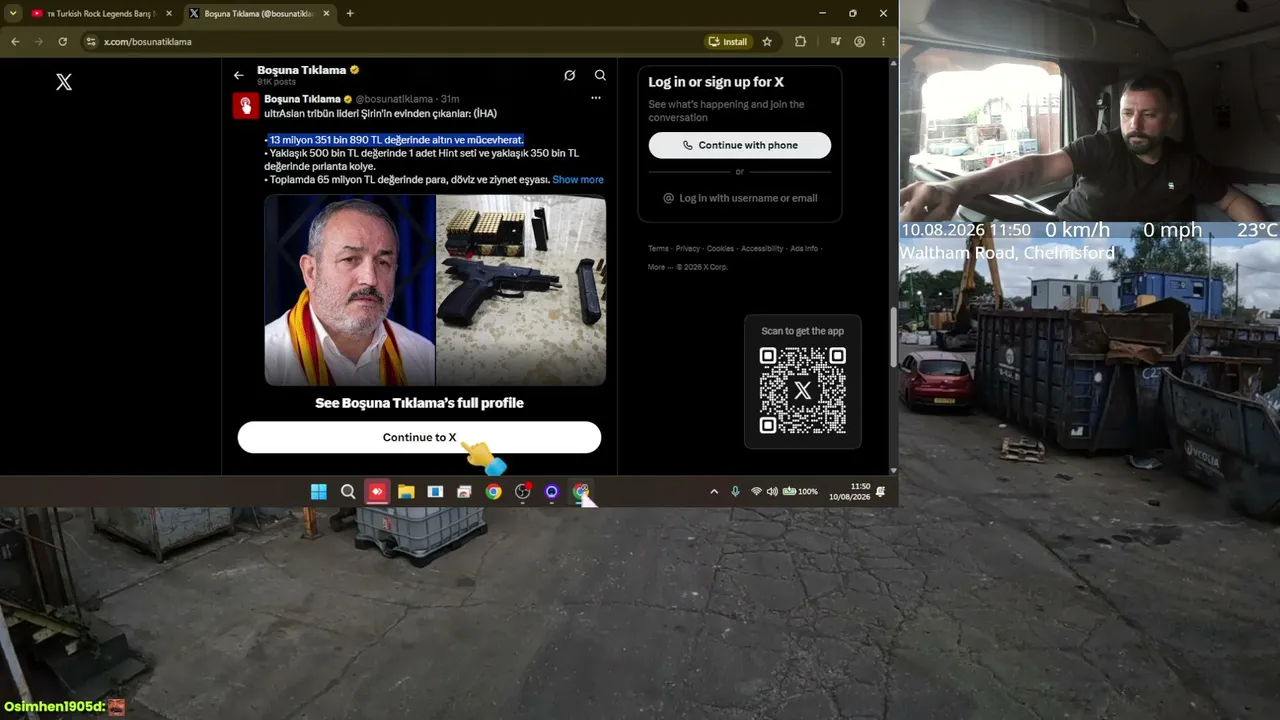Click the browser forward arrow
This screenshot has width=1280, height=720.
39,42
